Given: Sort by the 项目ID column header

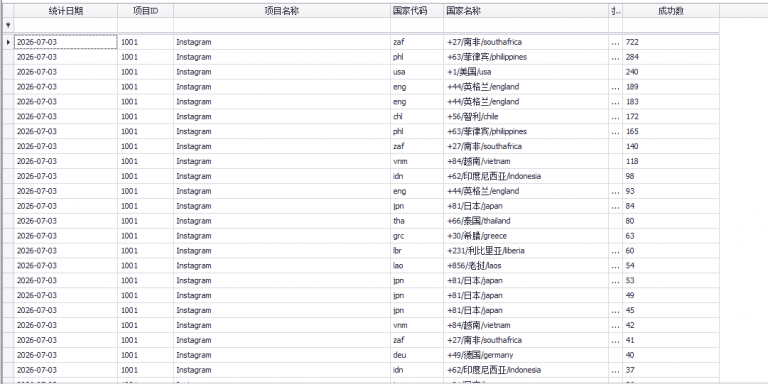Looking at the screenshot, I should [145, 11].
